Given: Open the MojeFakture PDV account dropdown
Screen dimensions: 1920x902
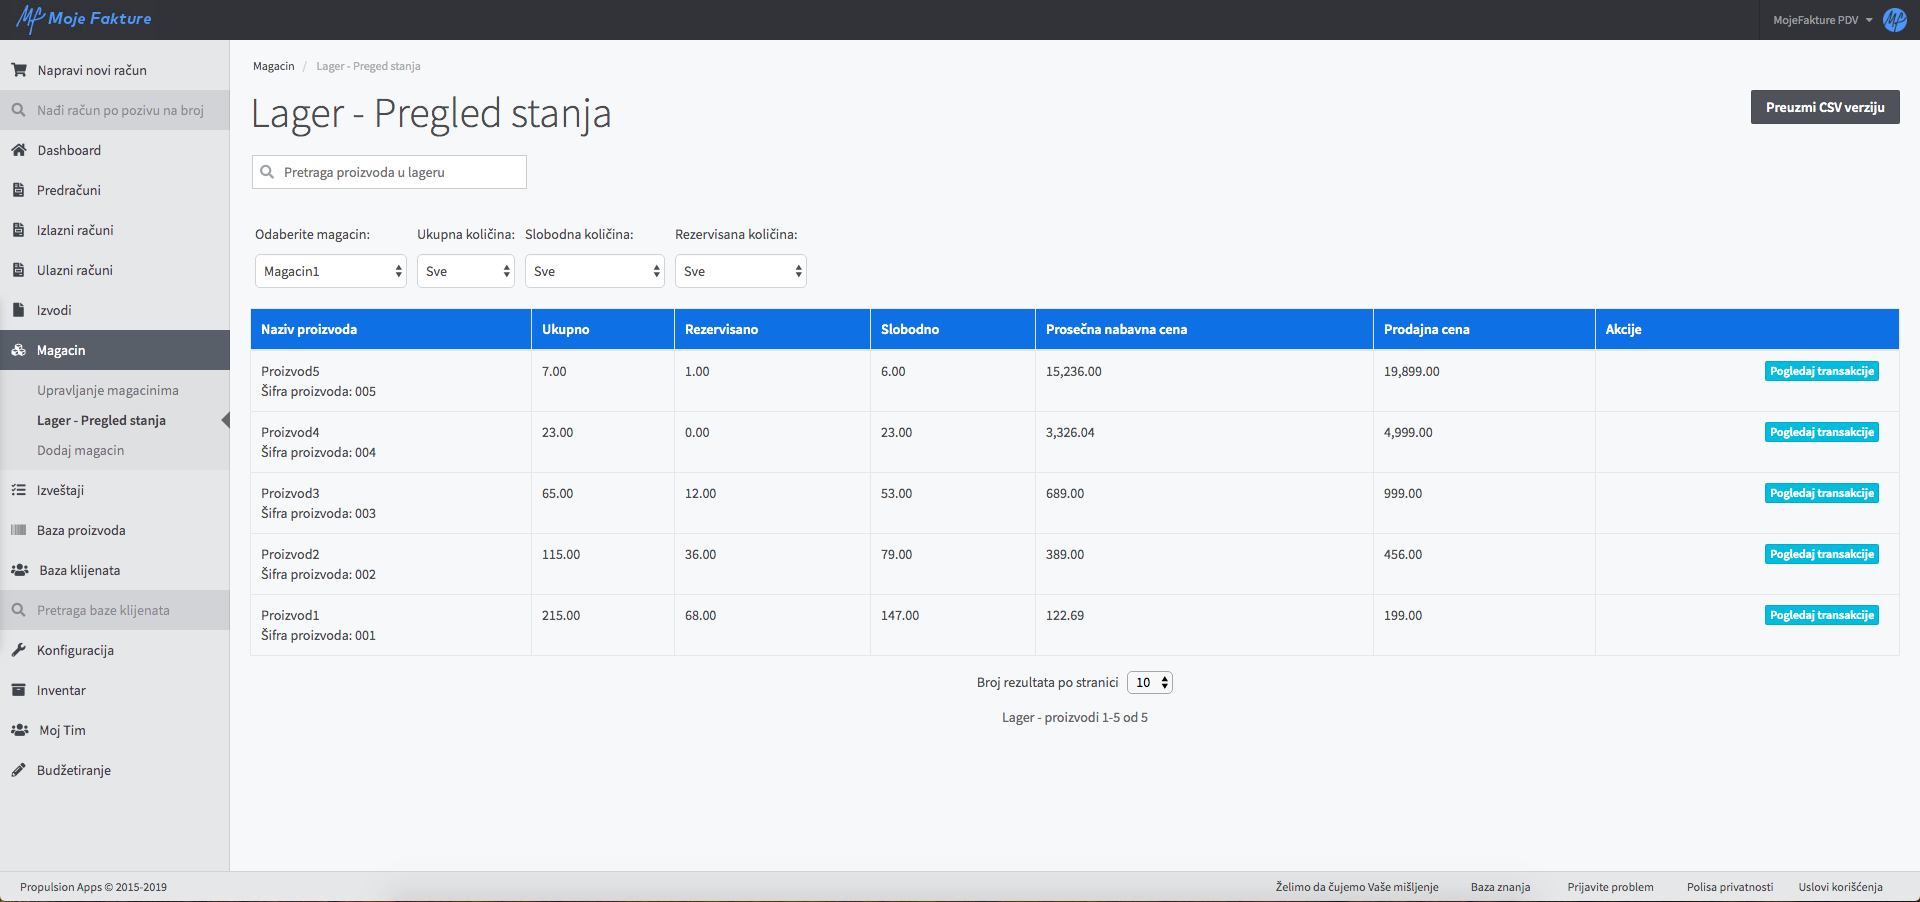Looking at the screenshot, I should [x=1822, y=20].
